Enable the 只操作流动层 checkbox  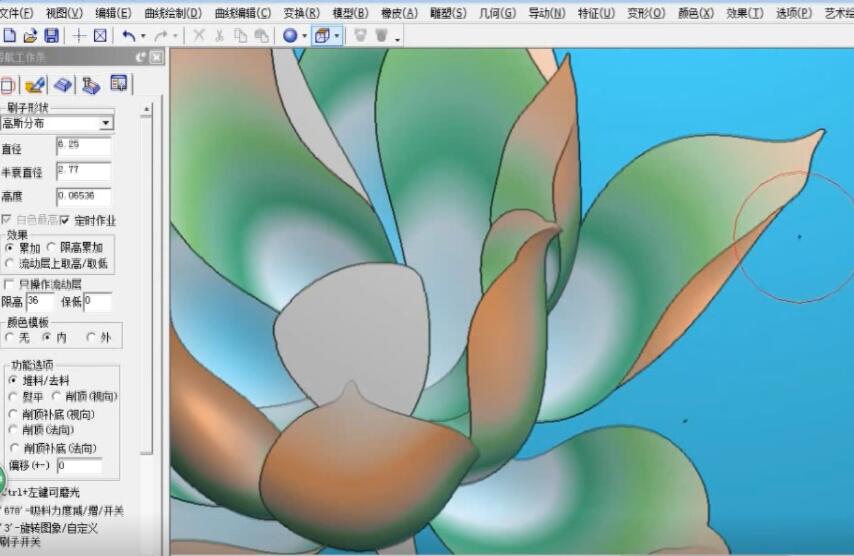click(x=10, y=284)
